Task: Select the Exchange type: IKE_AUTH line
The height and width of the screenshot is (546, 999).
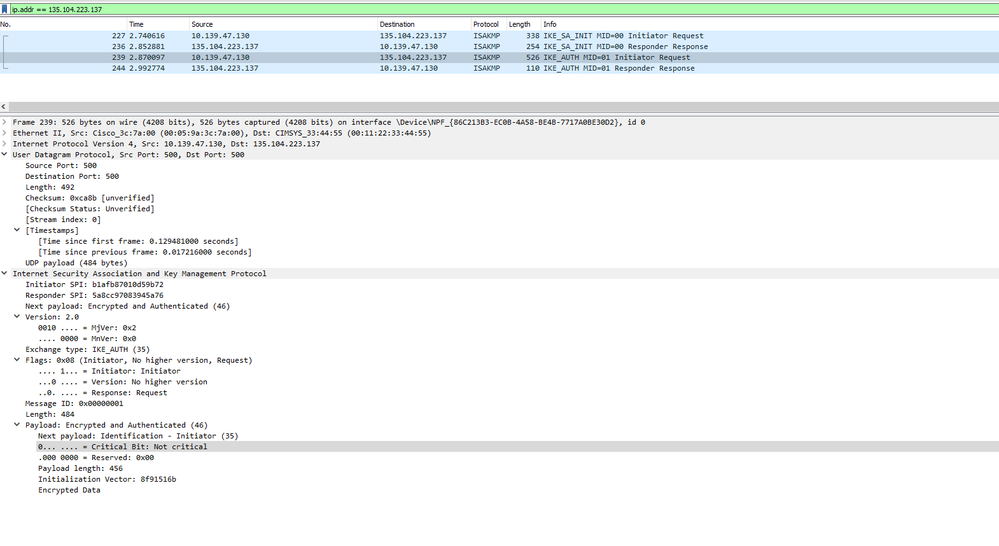Action: point(87,349)
